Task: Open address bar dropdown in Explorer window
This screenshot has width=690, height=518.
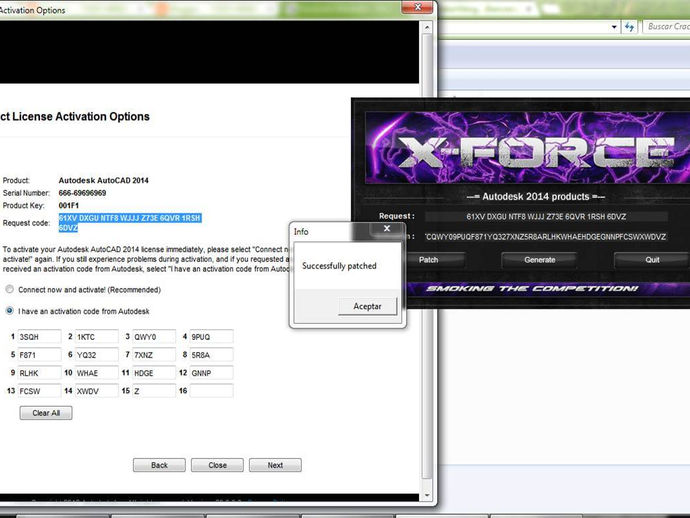Action: click(x=614, y=27)
